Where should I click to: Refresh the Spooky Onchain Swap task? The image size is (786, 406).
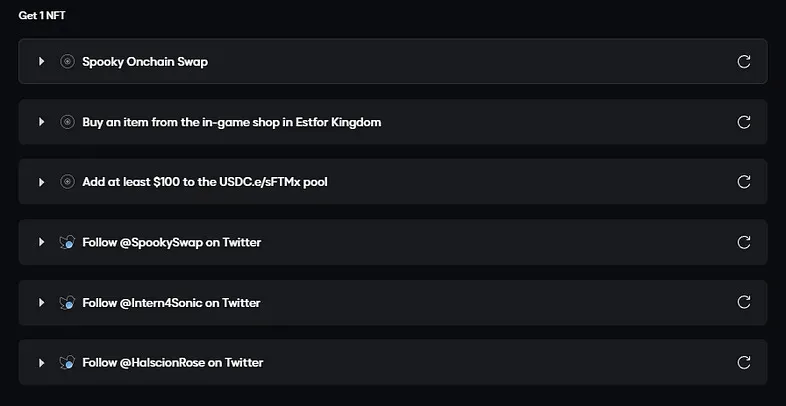[743, 62]
